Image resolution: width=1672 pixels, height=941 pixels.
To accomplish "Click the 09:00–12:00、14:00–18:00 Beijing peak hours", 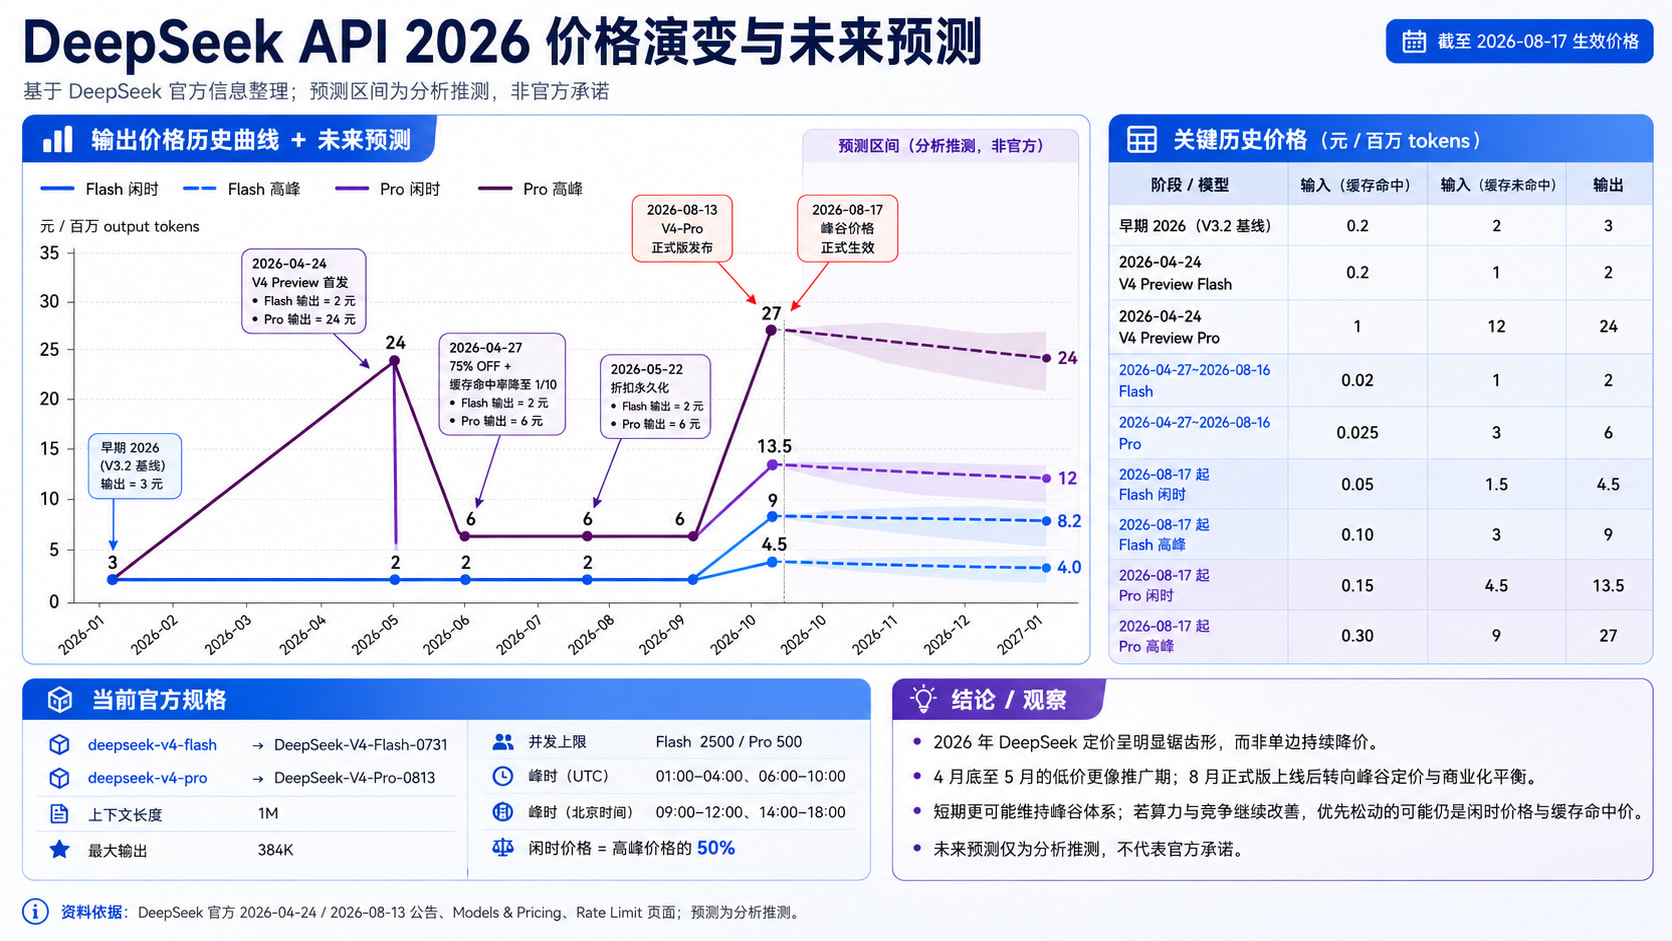I will (x=750, y=812).
